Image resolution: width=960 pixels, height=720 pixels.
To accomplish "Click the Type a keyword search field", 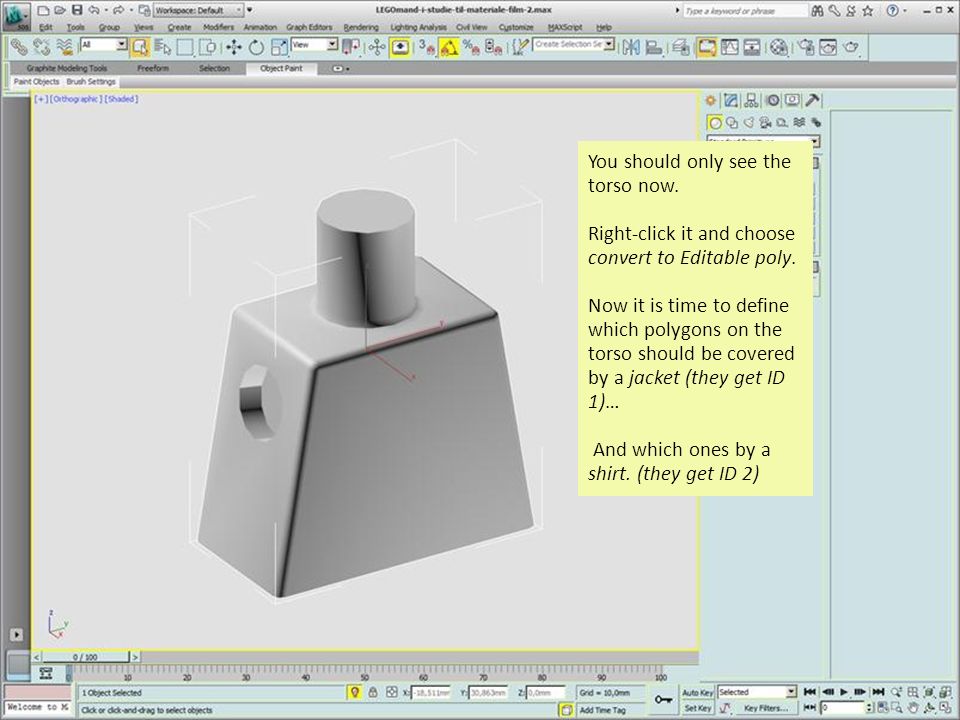I will click(x=745, y=11).
